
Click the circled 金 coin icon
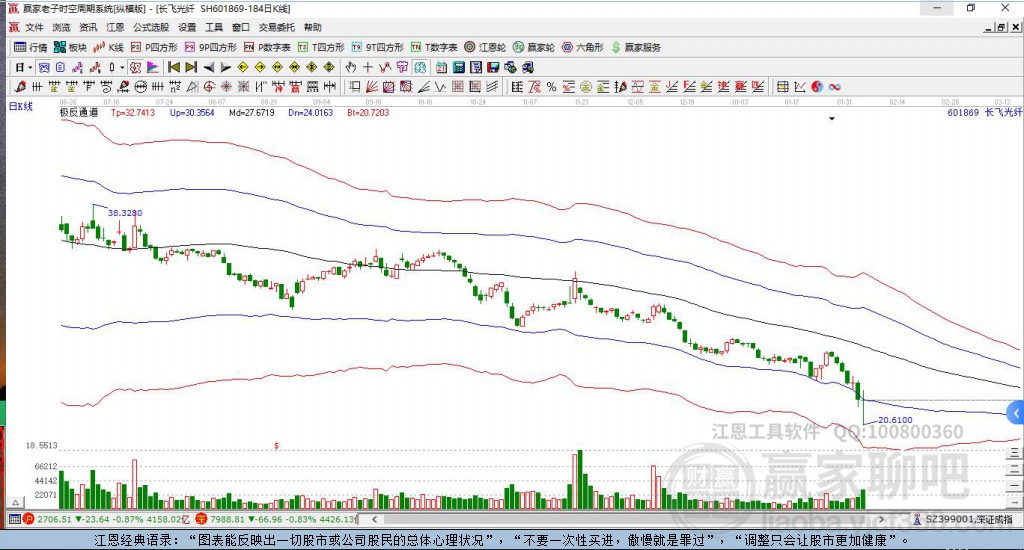(586, 86)
